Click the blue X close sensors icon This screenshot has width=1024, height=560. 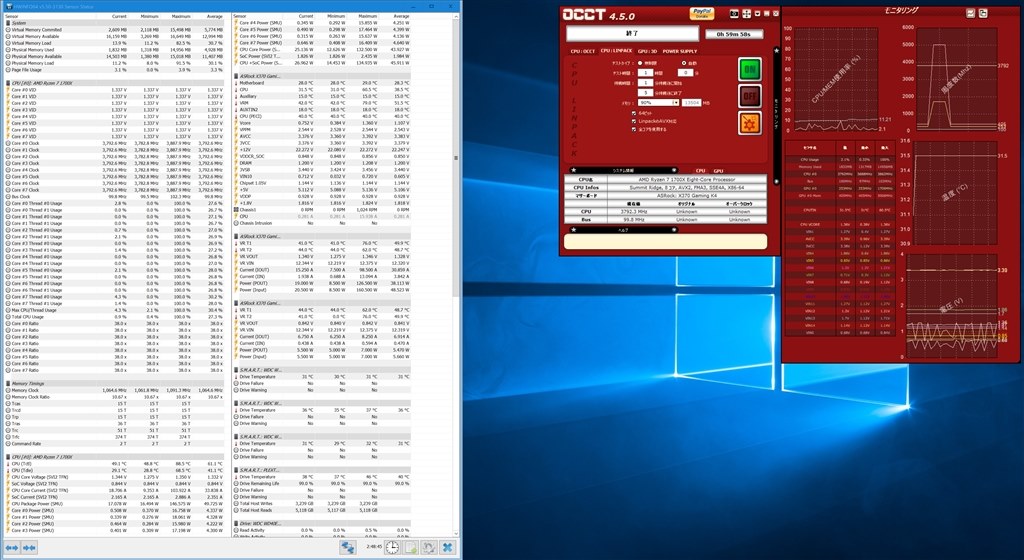pyautogui.click(x=447, y=548)
